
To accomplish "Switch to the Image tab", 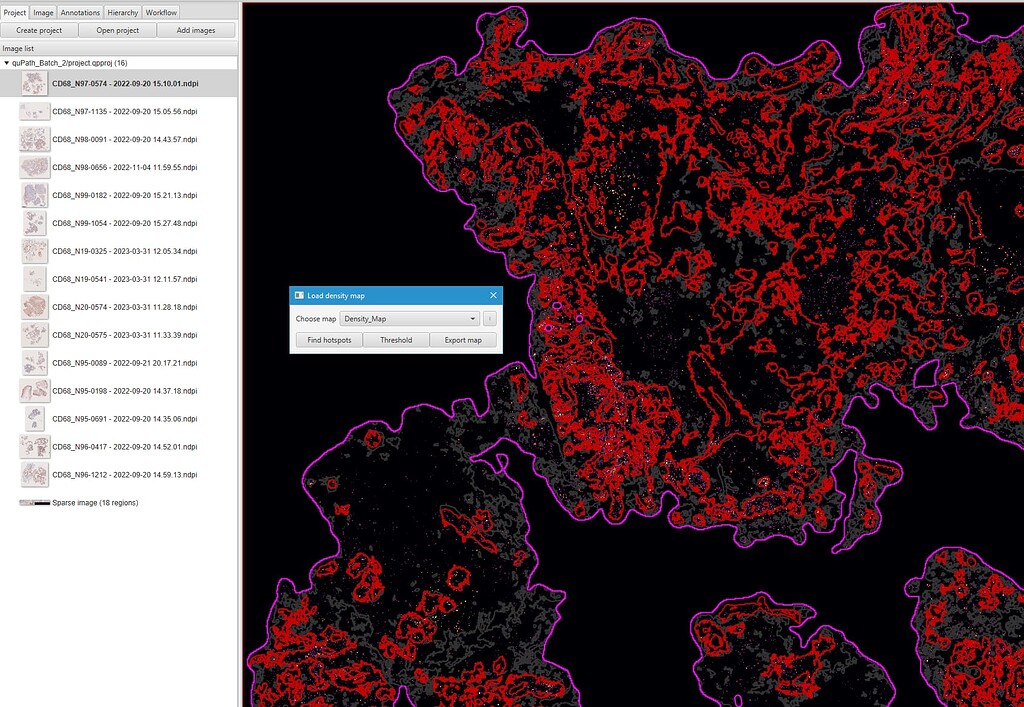I will 43,12.
